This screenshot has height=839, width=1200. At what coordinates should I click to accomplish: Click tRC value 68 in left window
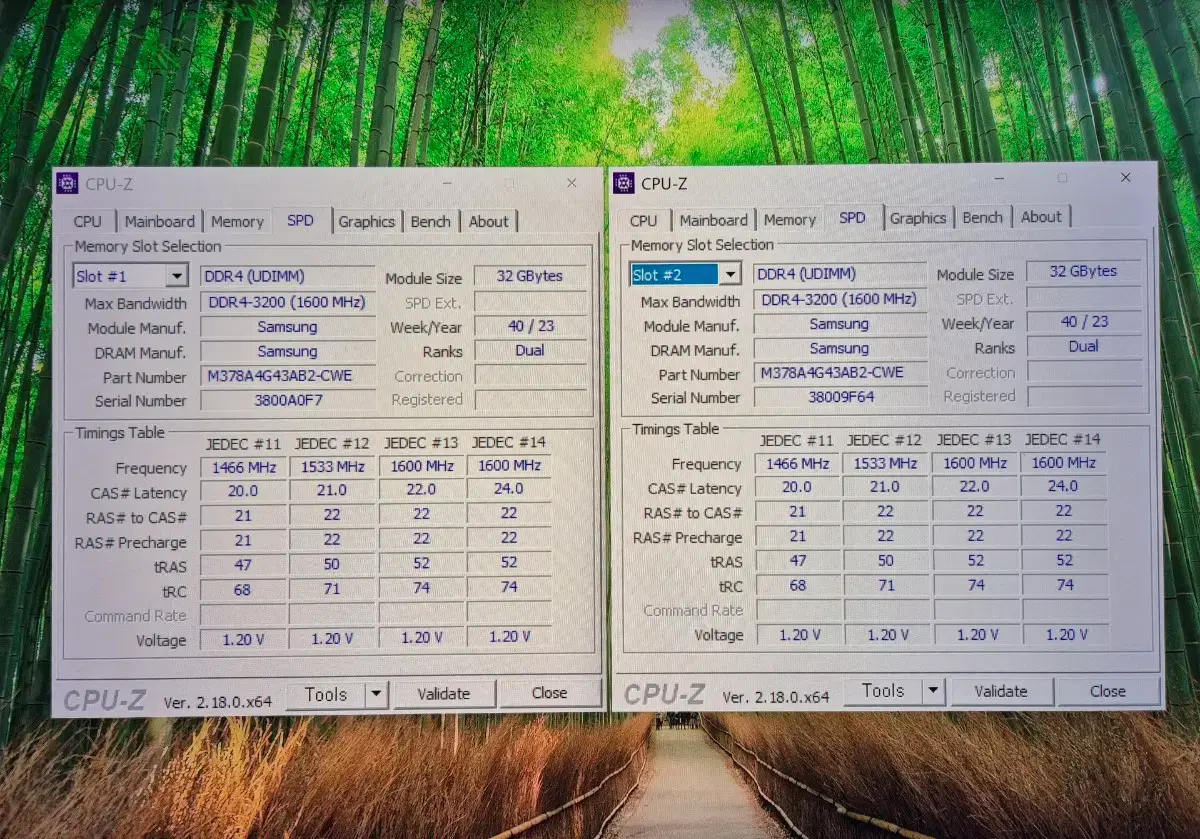coord(243,590)
